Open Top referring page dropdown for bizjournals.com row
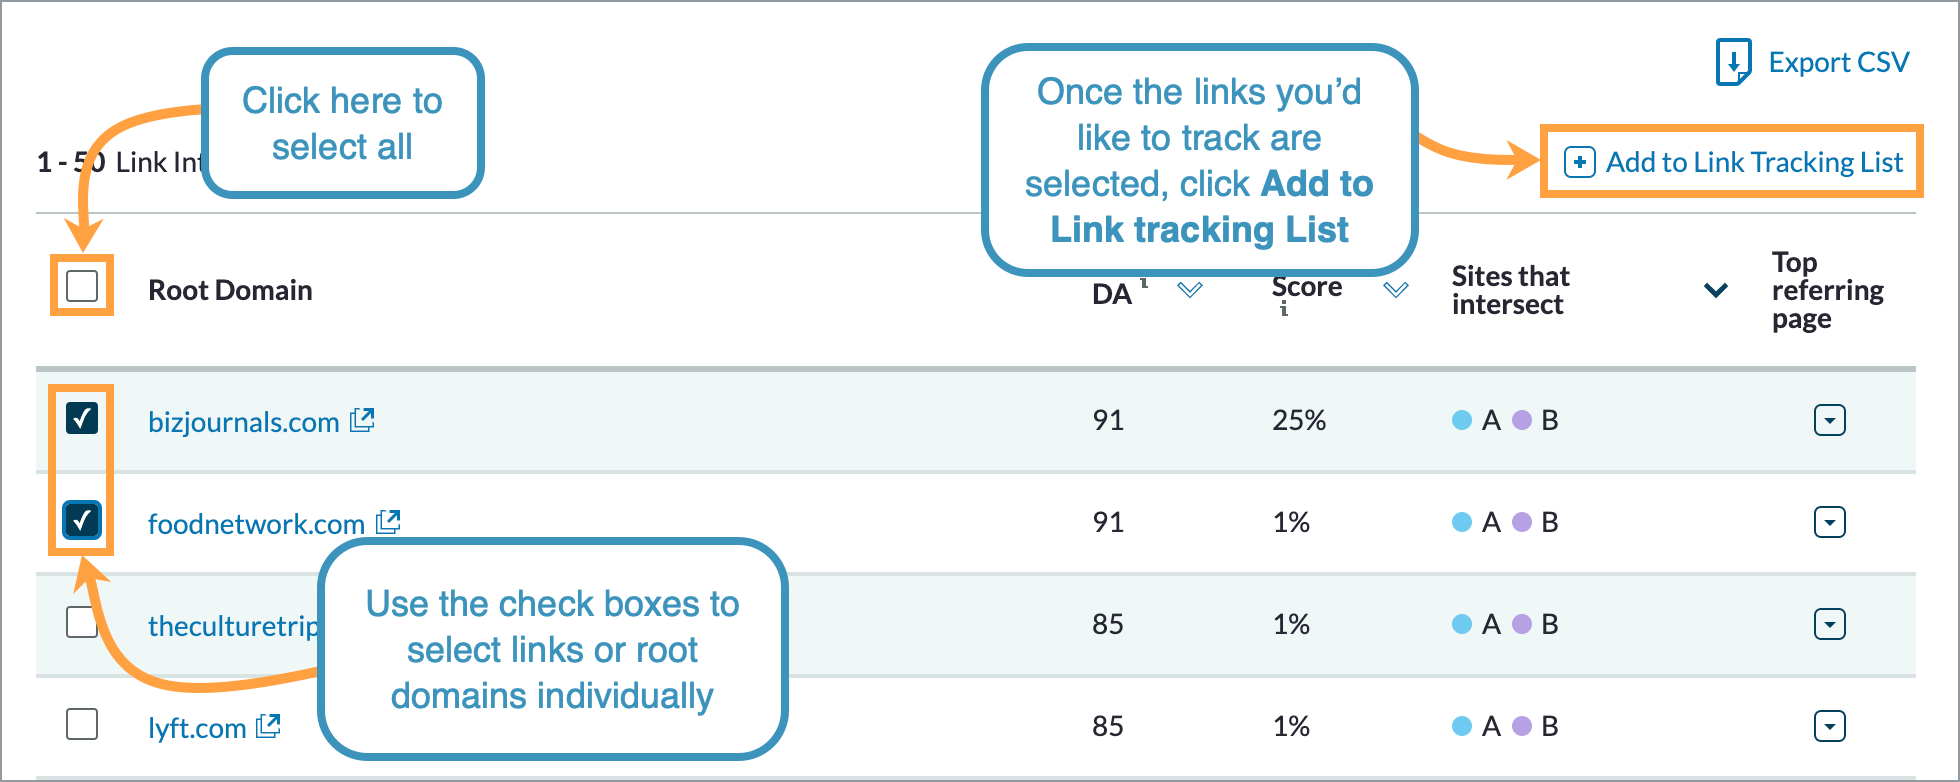1960x782 pixels. [1829, 420]
